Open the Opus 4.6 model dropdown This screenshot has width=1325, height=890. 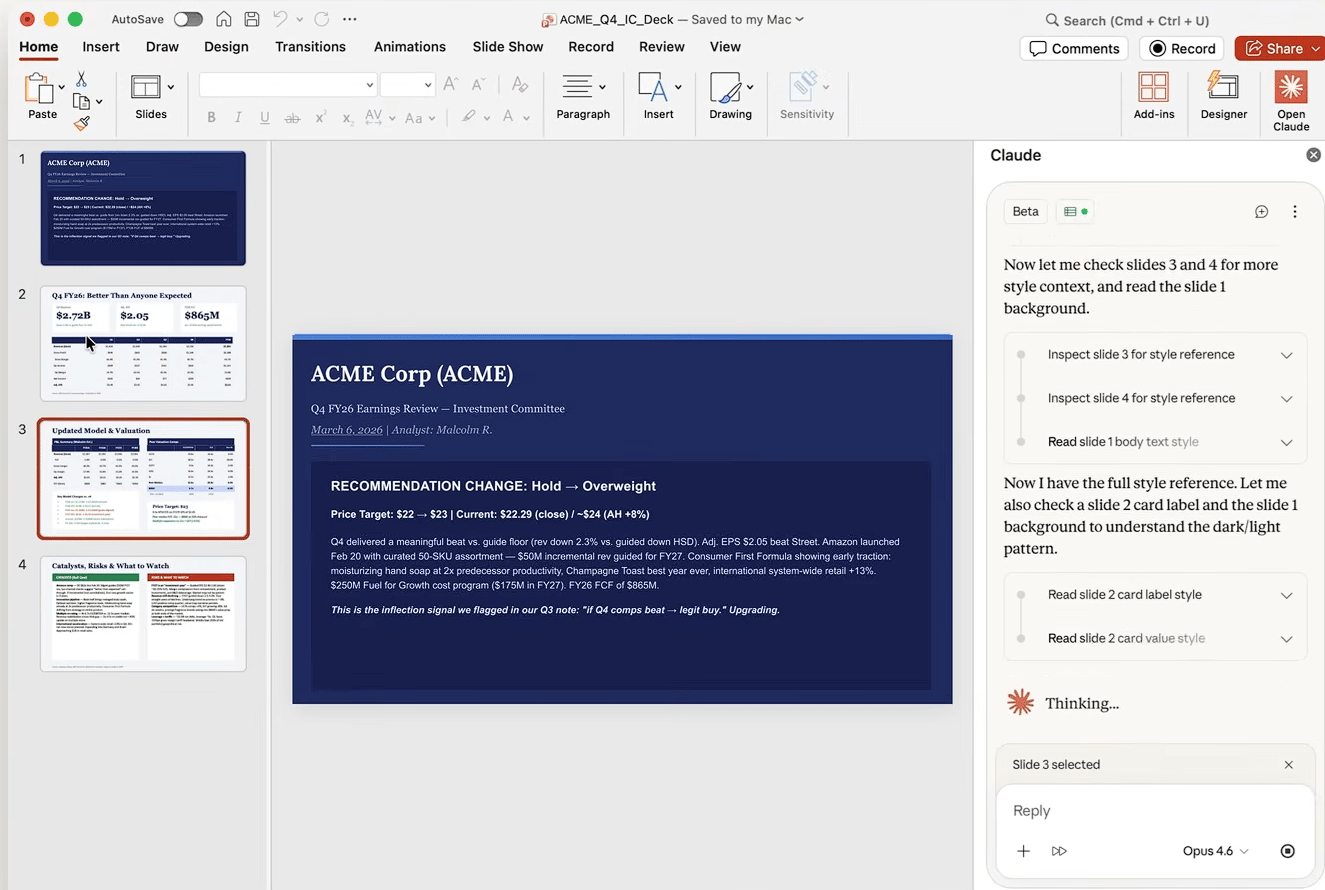pos(1215,851)
